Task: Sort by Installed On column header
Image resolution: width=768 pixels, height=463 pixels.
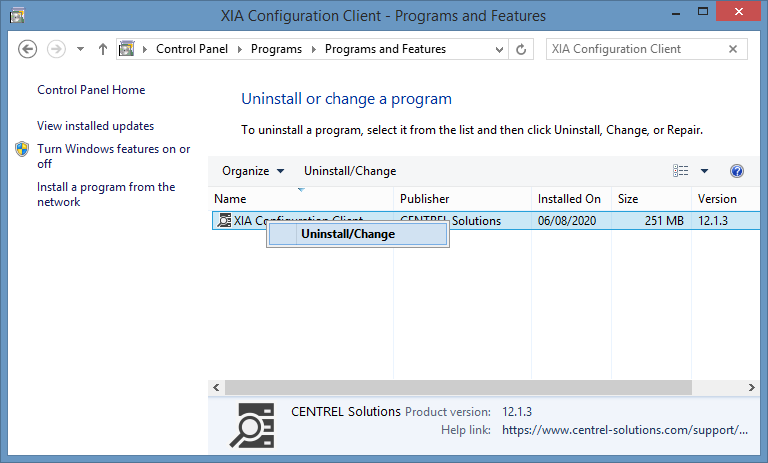Action: tap(571, 199)
